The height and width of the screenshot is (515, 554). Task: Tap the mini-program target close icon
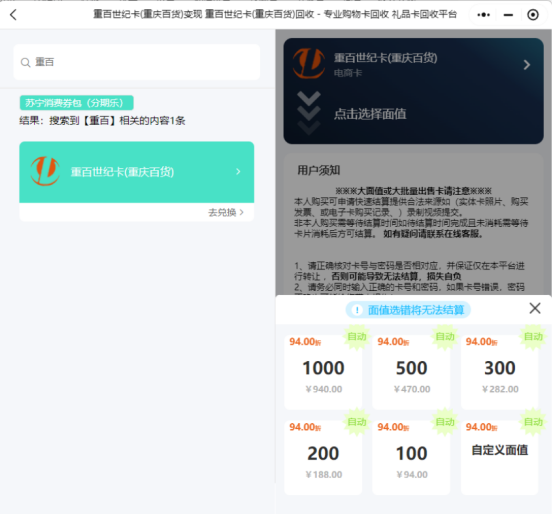coord(533,15)
